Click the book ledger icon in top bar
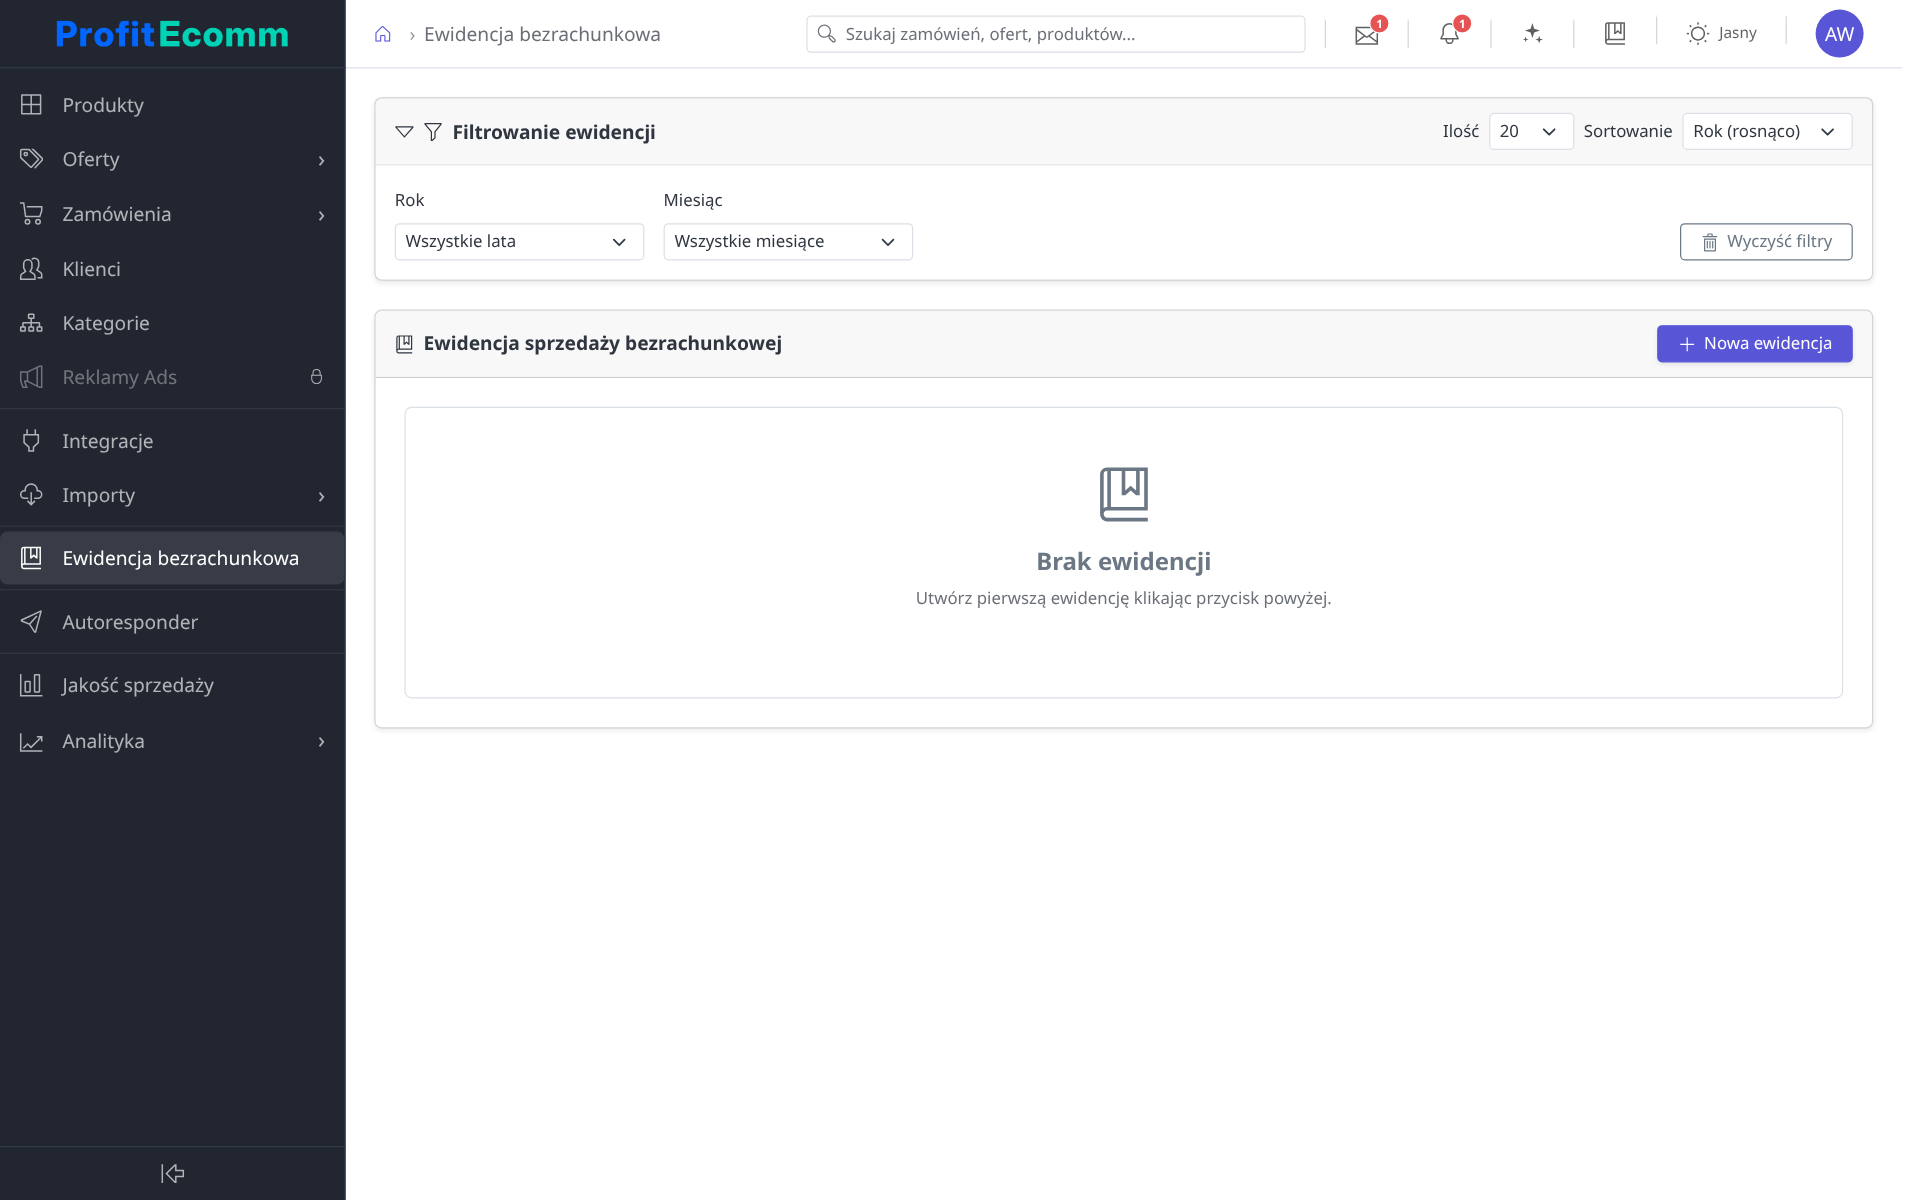Screen dimensions: 1920x1200 [1615, 34]
